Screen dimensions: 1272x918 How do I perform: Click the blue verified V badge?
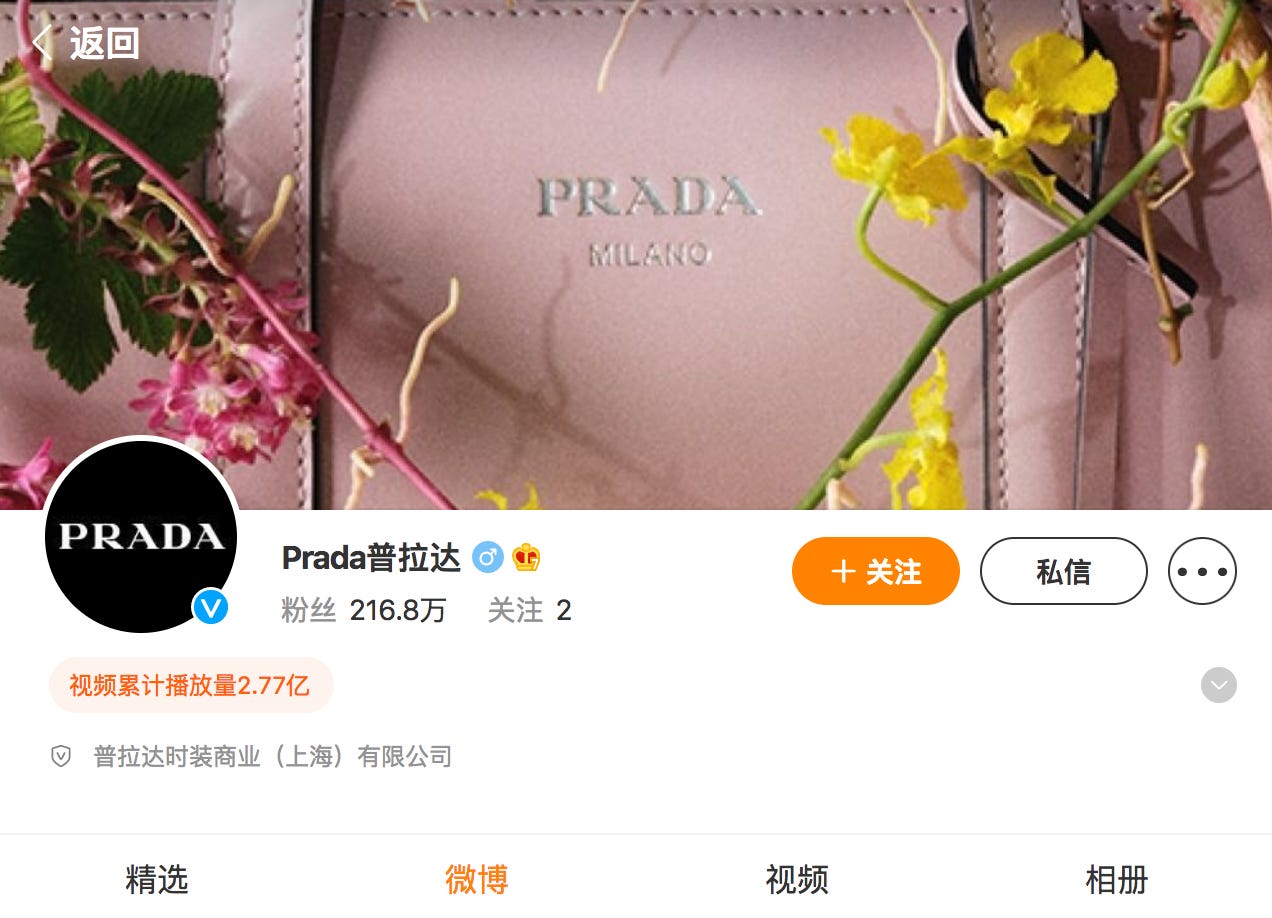pyautogui.click(x=210, y=606)
